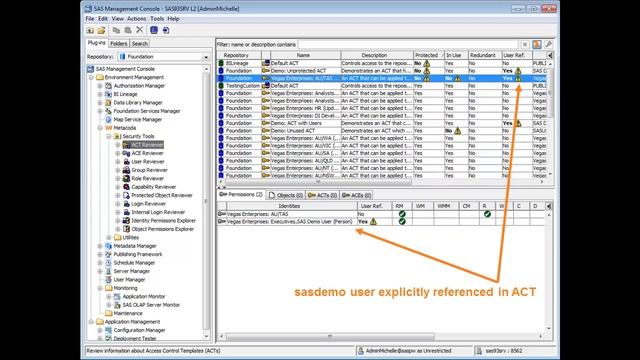The height and width of the screenshot is (360, 640).
Task: Click the Metadata Manager icon
Action: tap(109, 246)
